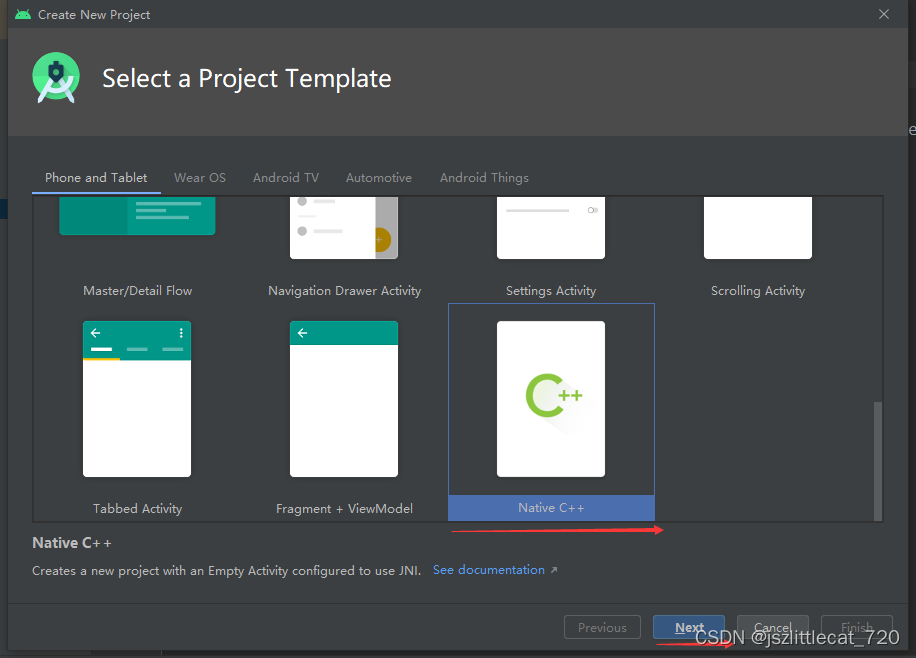Pick the Fragment + ViewModel template preview
916x658 pixels.
pyautogui.click(x=344, y=399)
